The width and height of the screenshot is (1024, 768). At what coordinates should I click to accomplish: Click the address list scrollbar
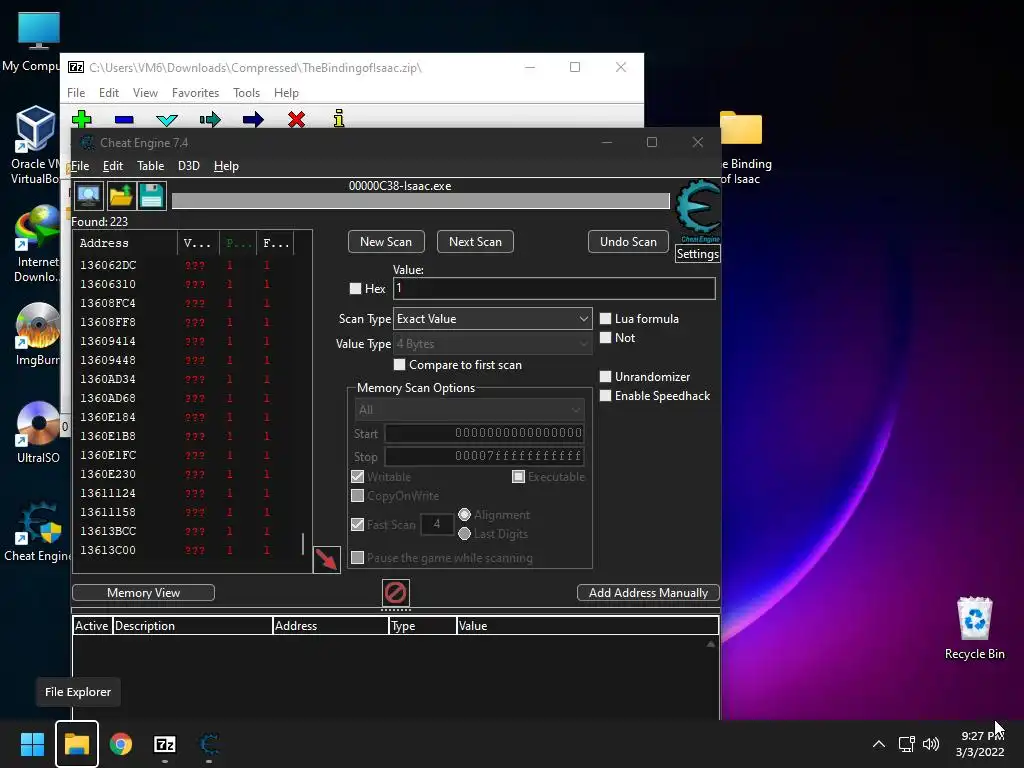point(302,545)
